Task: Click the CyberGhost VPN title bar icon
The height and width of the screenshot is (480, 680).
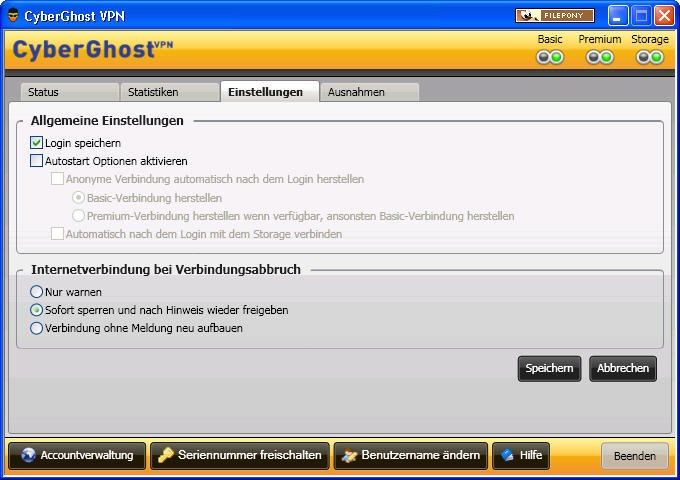Action: (x=13, y=16)
